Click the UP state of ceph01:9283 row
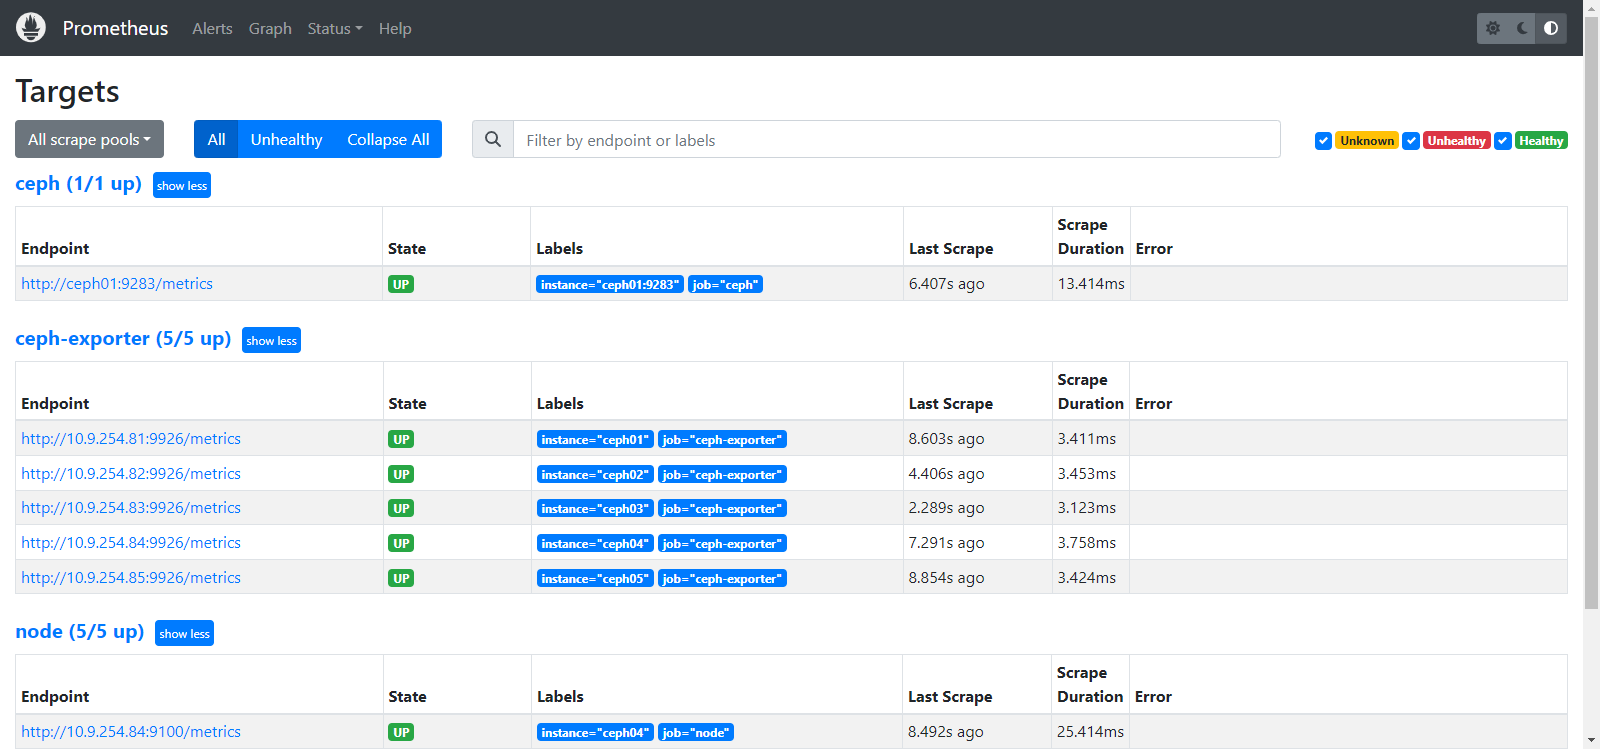The width and height of the screenshot is (1600, 749). tap(401, 284)
